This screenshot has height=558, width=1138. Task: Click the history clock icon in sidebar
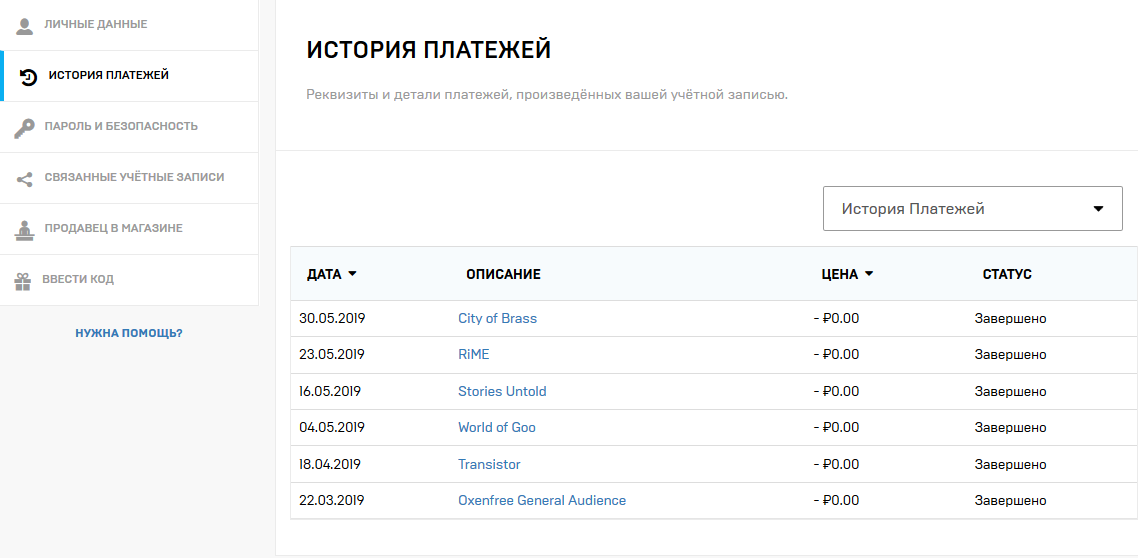click(29, 76)
